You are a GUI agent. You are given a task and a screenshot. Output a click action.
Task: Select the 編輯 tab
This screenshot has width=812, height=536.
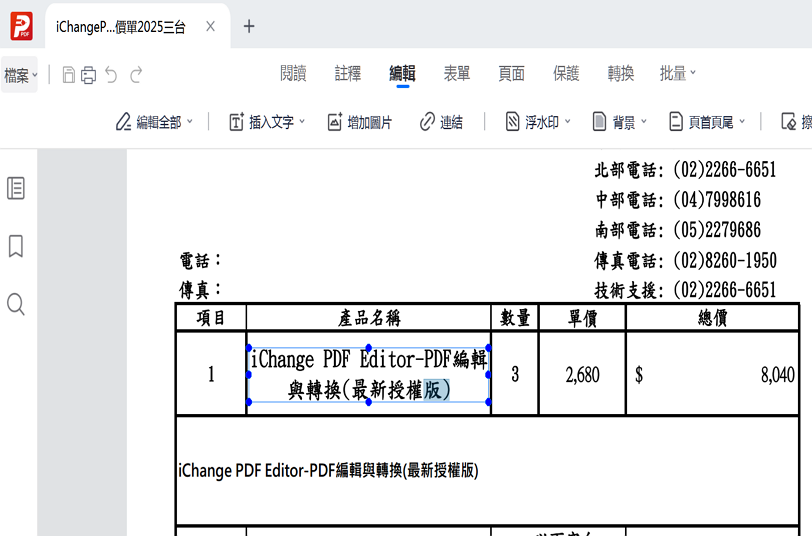click(402, 74)
